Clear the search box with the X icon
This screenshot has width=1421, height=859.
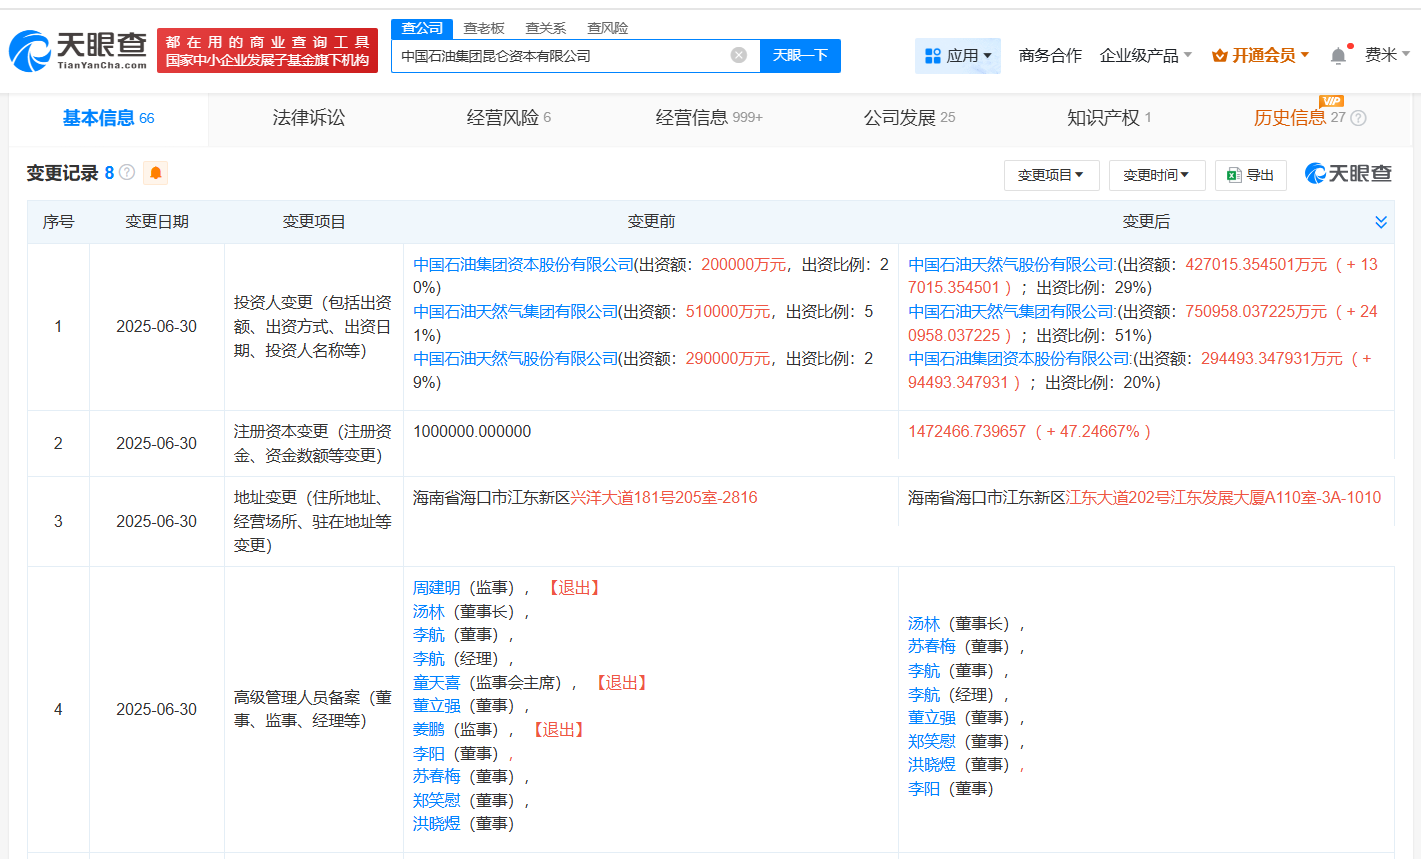click(738, 55)
